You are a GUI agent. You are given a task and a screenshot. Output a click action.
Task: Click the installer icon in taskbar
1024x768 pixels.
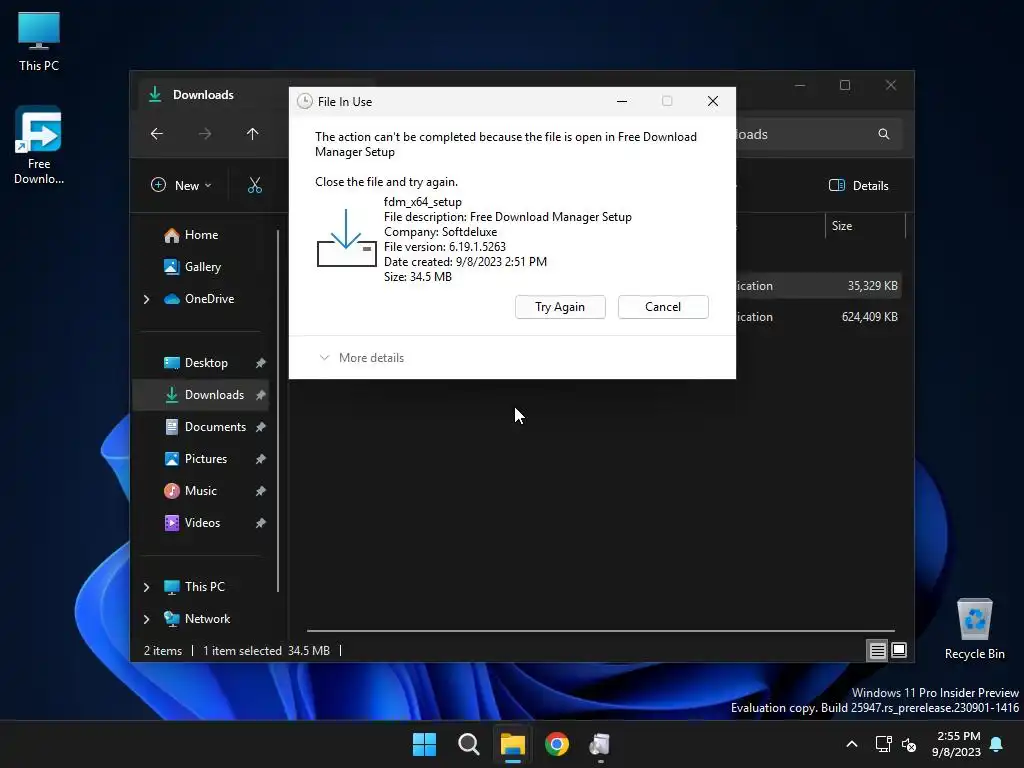(x=600, y=744)
